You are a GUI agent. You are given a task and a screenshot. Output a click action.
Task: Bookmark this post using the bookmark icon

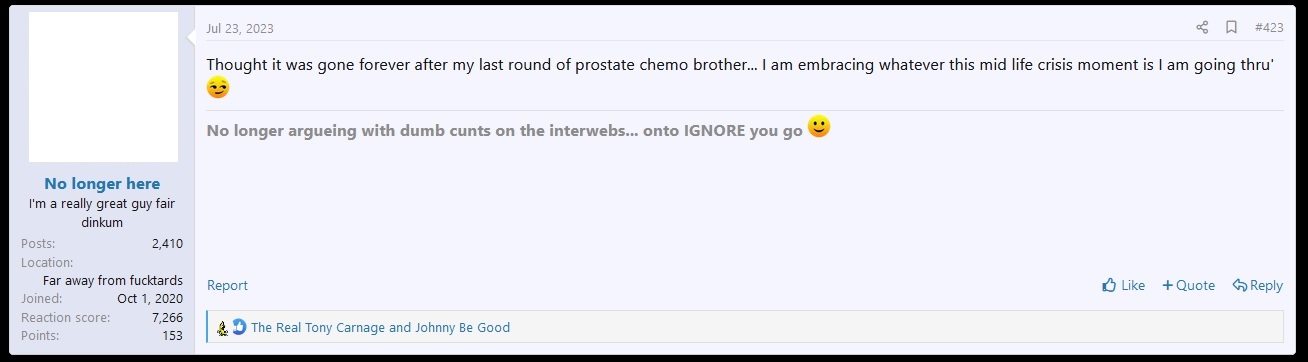coord(1232,27)
